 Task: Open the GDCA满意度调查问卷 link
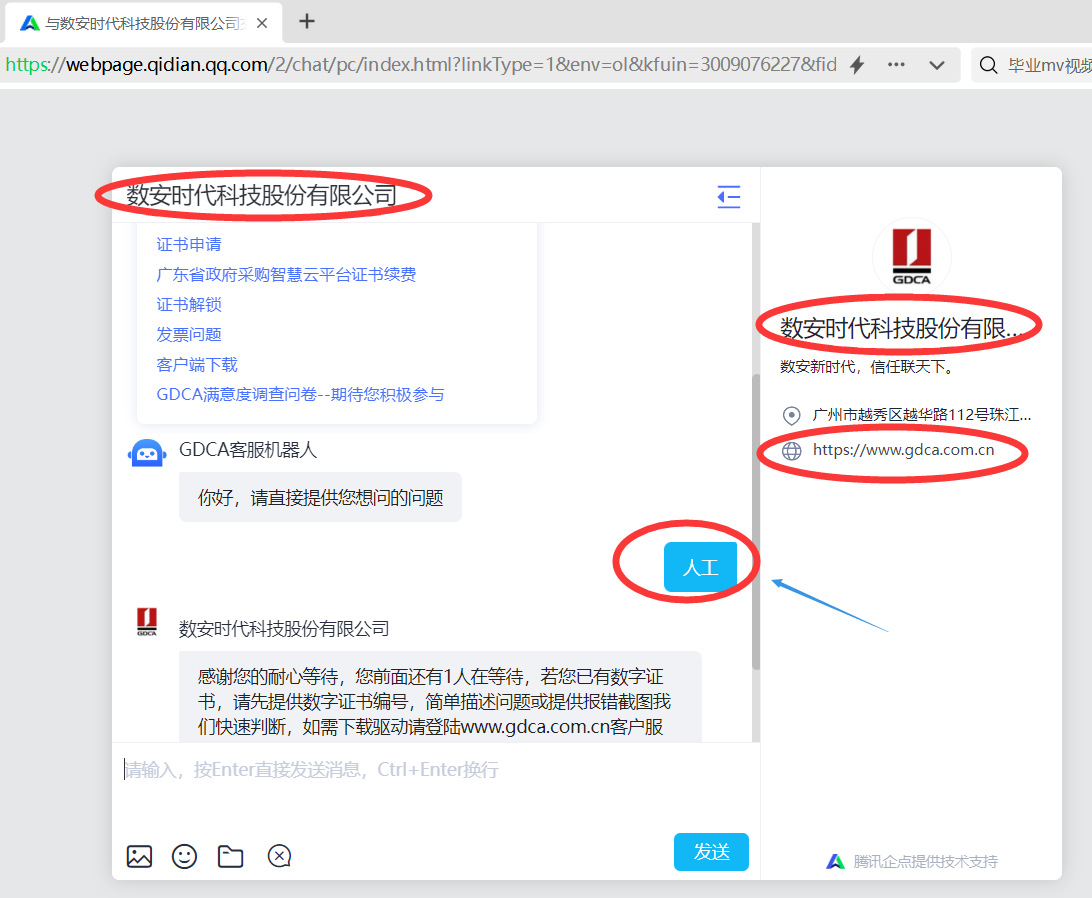[300, 394]
